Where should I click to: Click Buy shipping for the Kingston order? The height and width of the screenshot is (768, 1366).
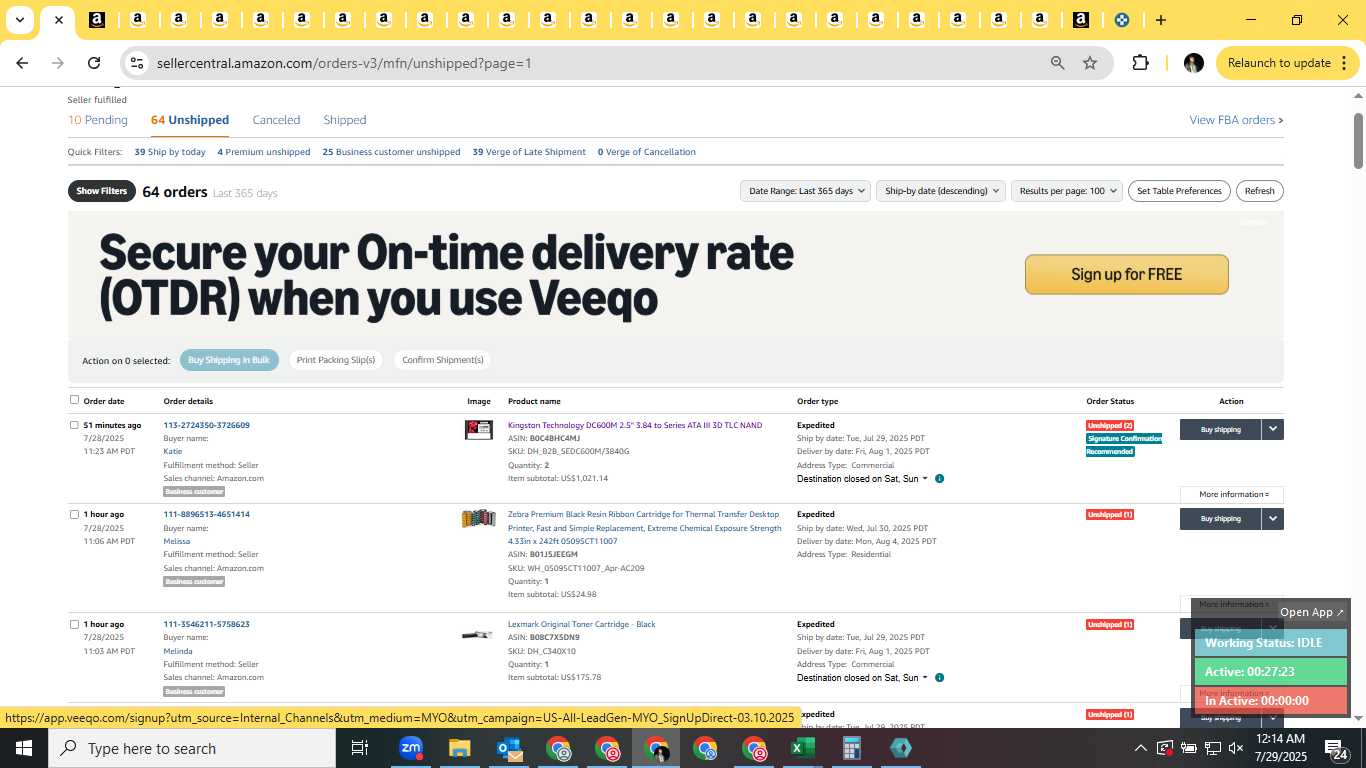coord(1220,429)
